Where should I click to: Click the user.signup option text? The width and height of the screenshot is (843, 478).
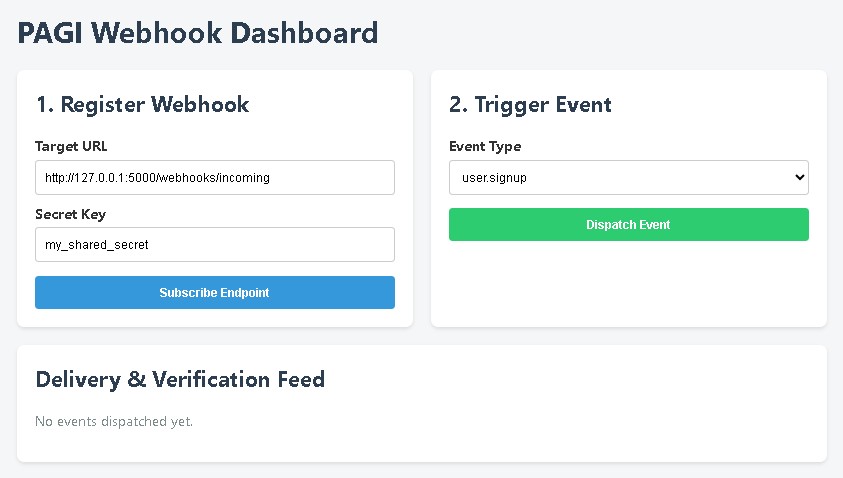[x=494, y=178]
